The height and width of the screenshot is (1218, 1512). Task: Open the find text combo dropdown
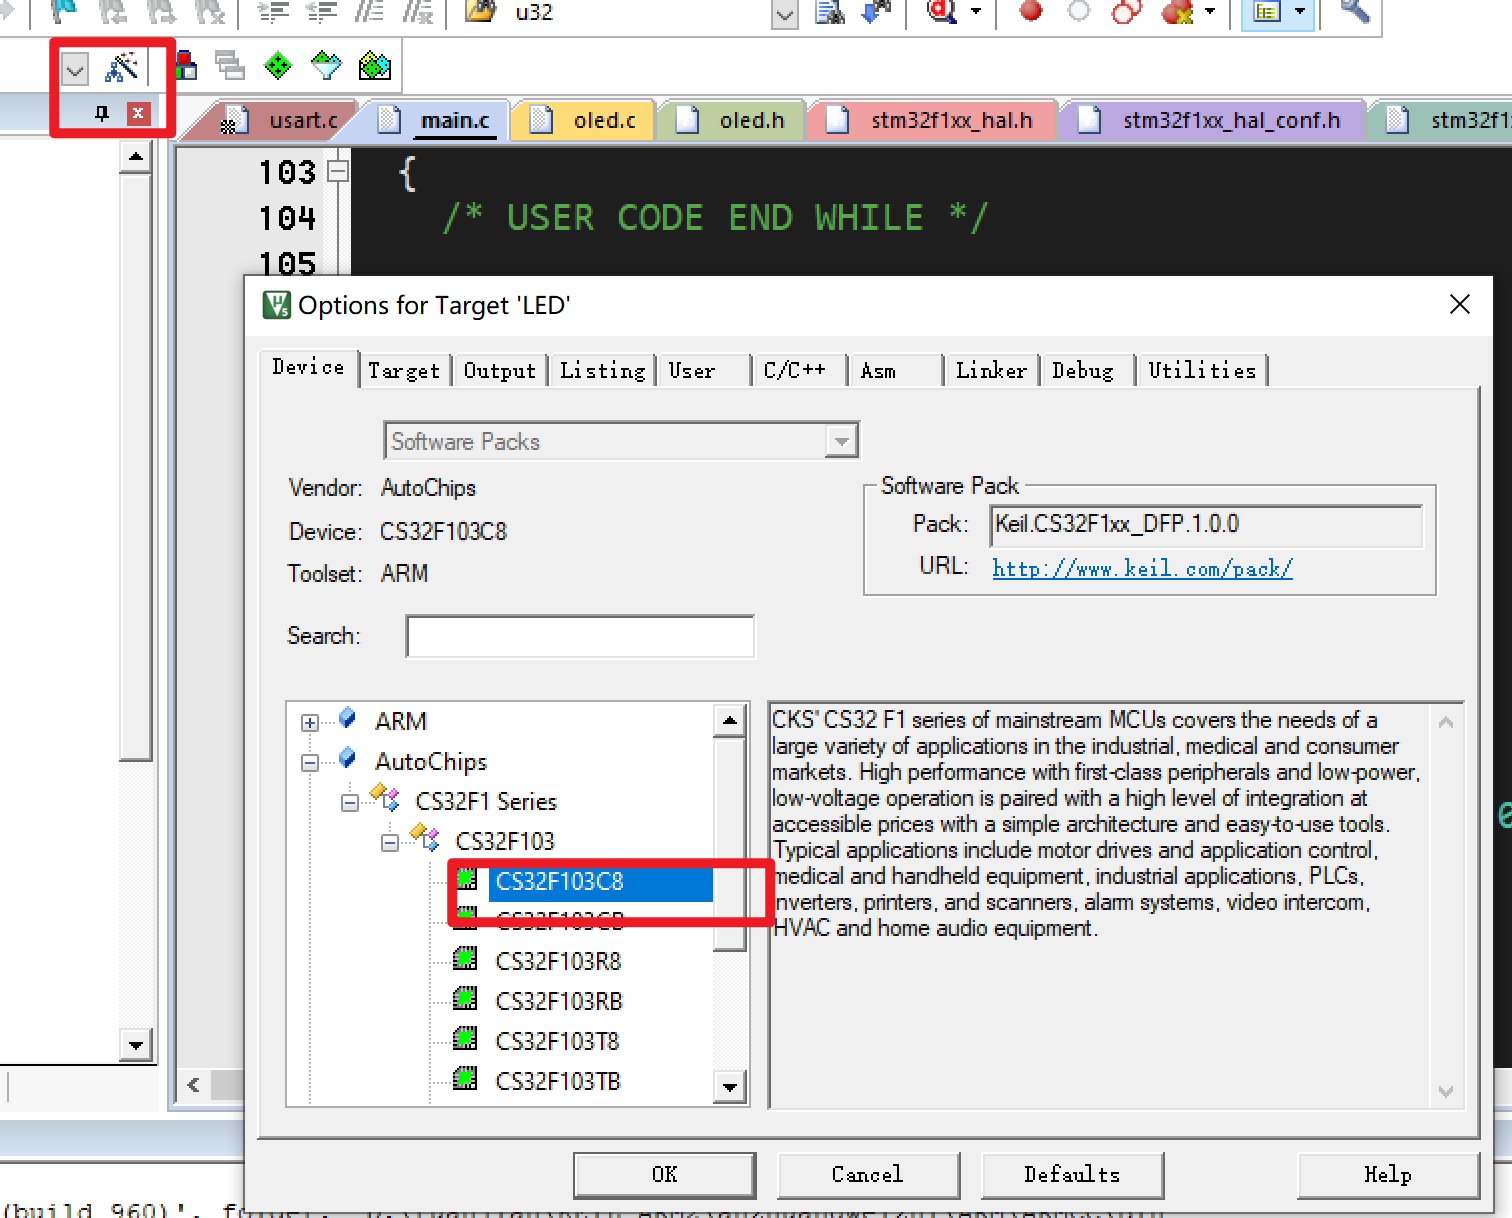point(785,14)
